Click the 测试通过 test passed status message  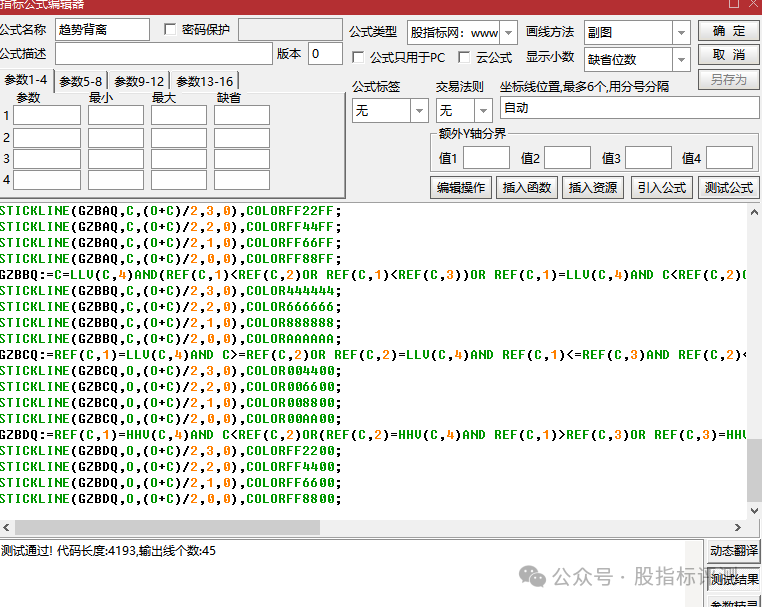click(x=108, y=551)
